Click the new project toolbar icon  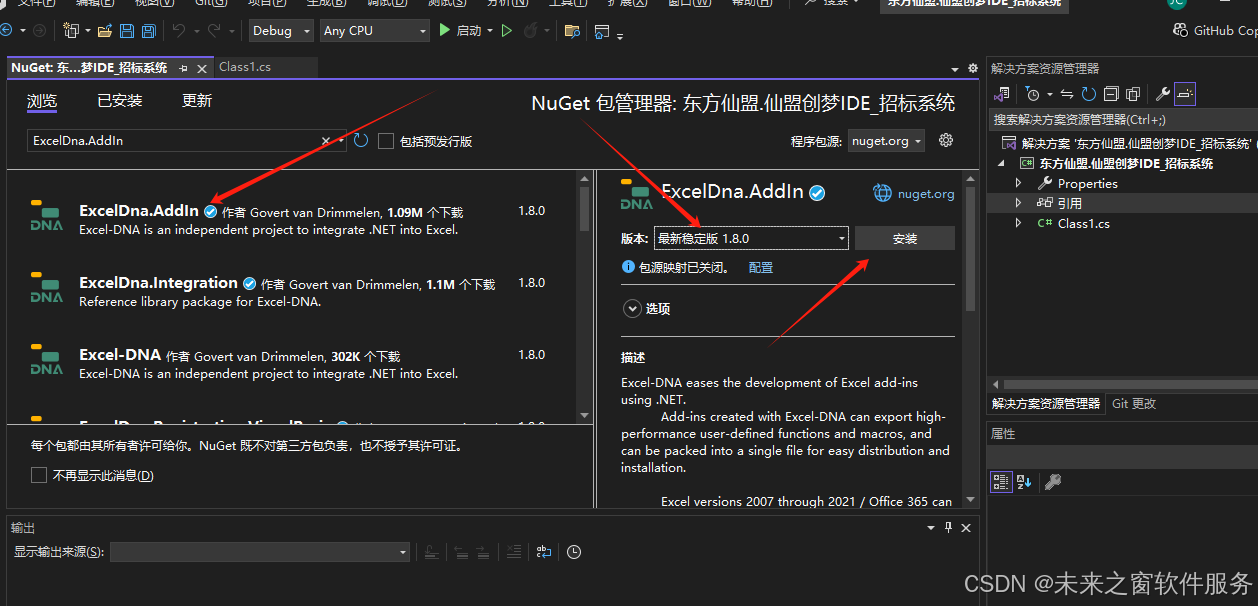tap(71, 31)
